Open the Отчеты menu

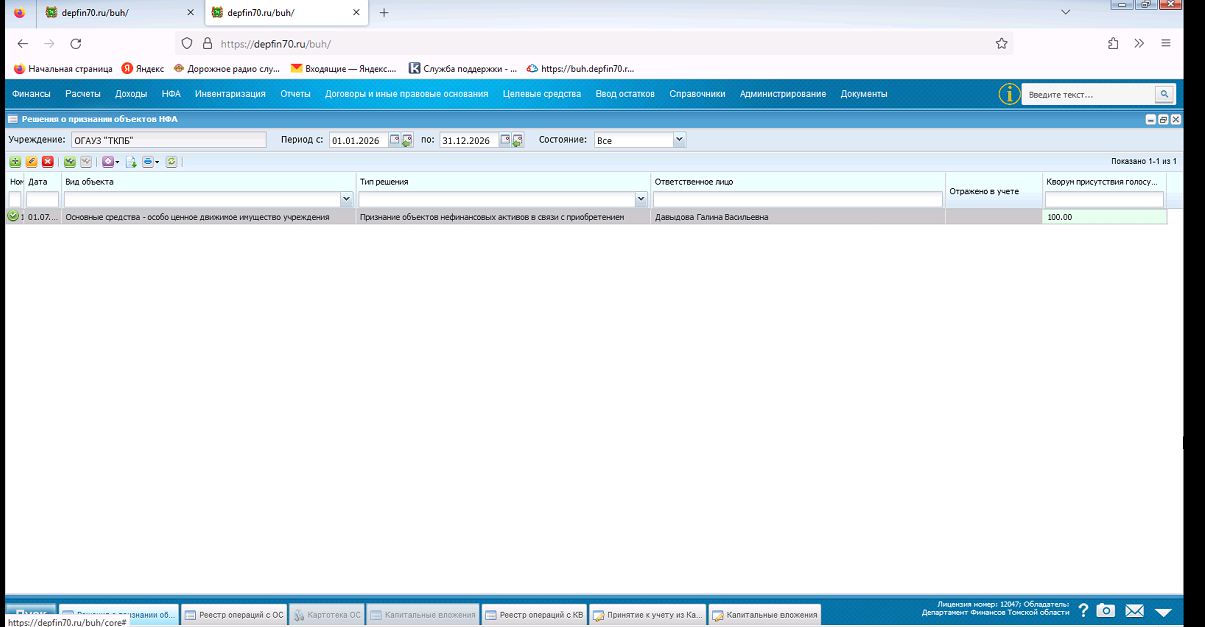[x=296, y=94]
